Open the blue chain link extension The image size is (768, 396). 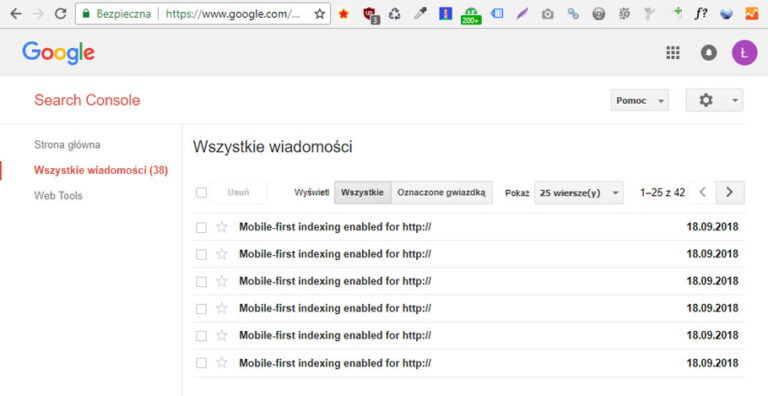(573, 14)
